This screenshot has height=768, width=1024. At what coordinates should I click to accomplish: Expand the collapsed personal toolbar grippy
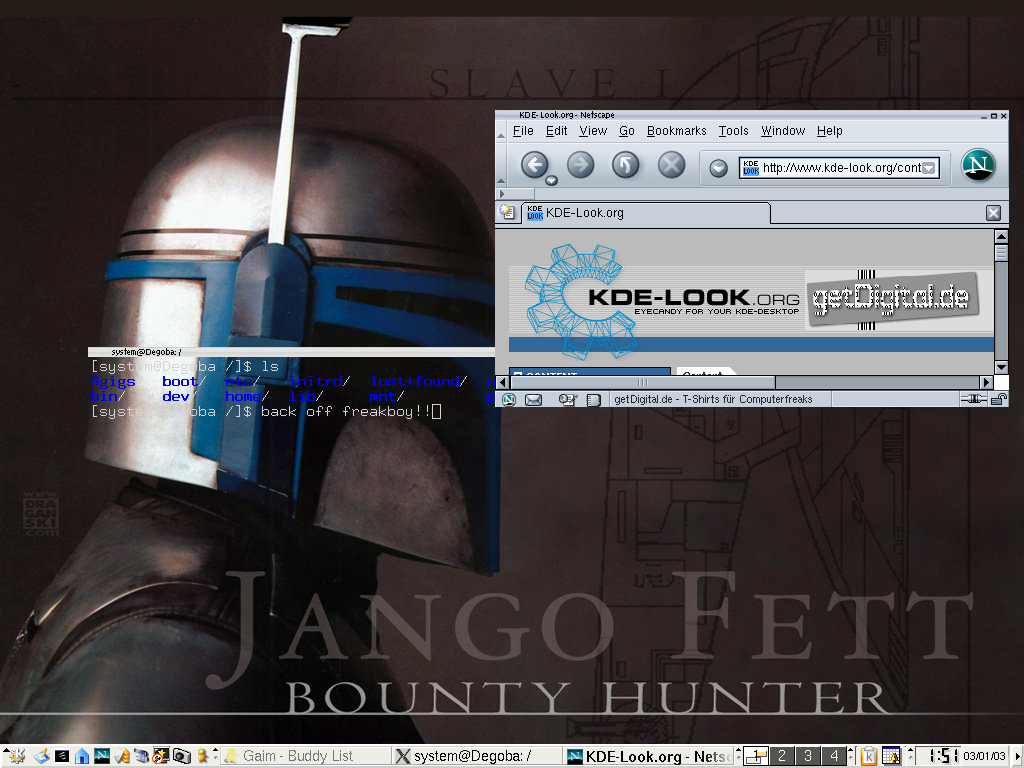(516, 193)
